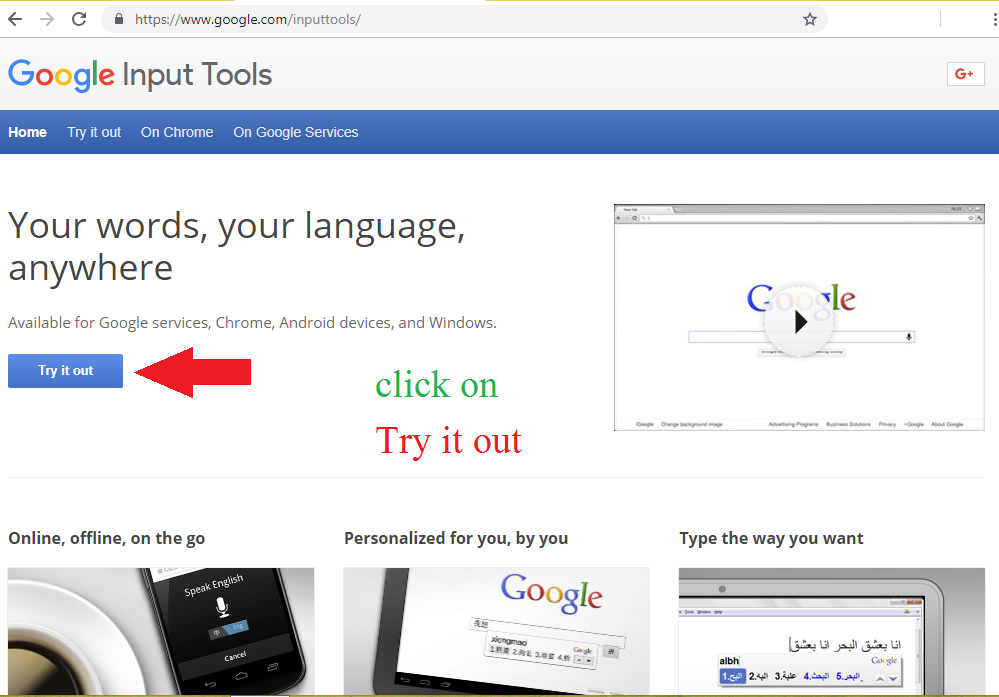Open the Chrome three-dot menu

pyautogui.click(x=995, y=20)
